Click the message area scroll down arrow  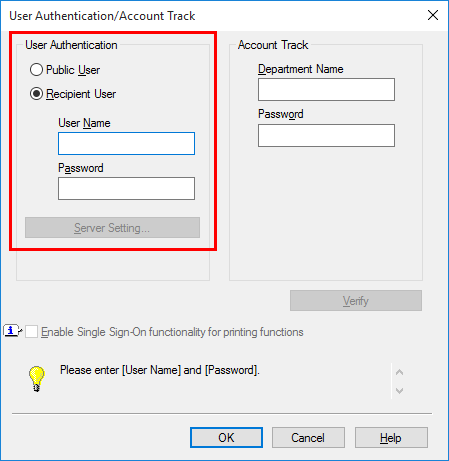(x=399, y=390)
